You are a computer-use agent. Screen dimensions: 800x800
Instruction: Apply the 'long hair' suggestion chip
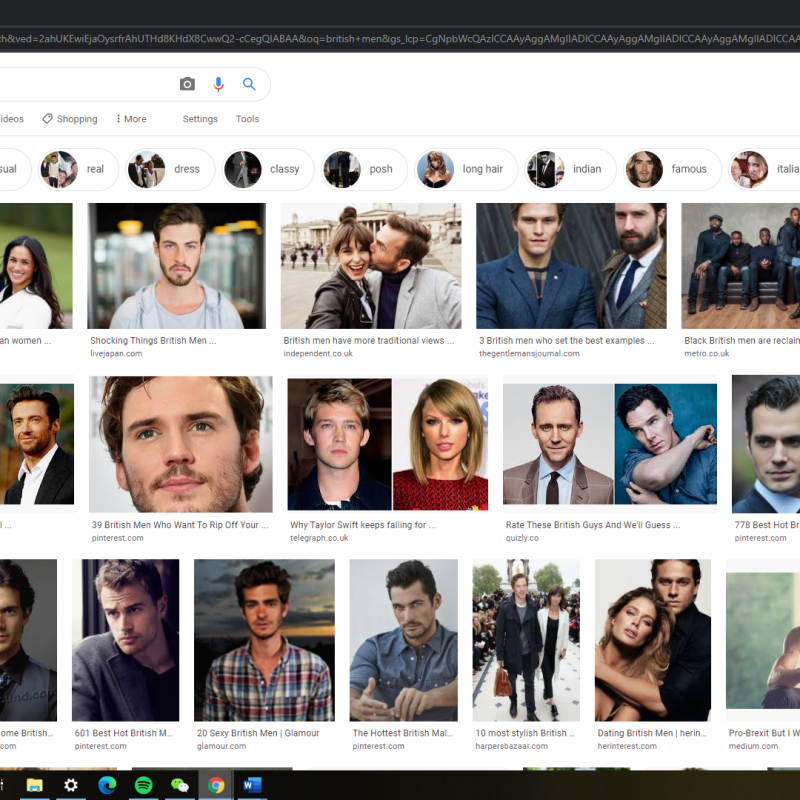(466, 170)
